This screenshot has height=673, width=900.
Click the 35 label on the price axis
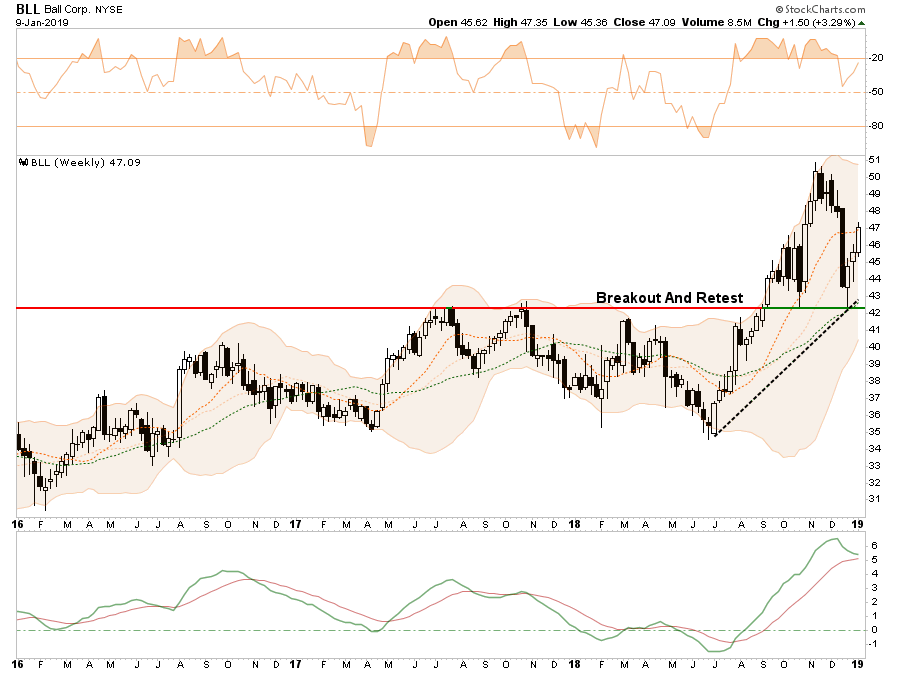pos(875,431)
